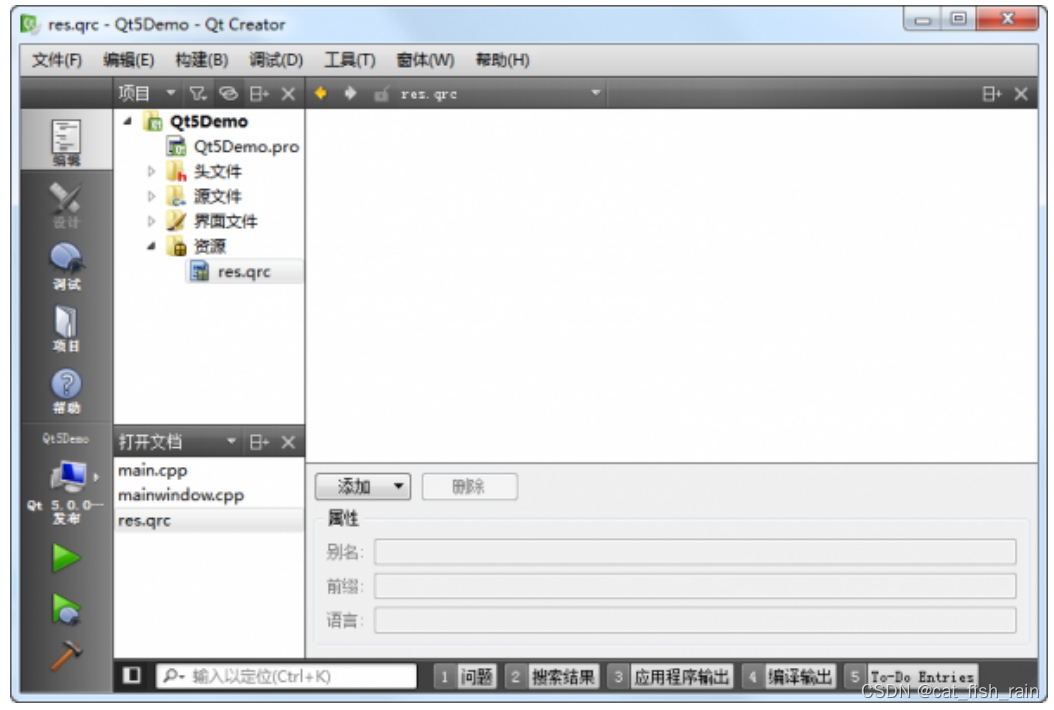Click the 前缀 input field
This screenshot has width=1054, height=710.
pos(695,586)
